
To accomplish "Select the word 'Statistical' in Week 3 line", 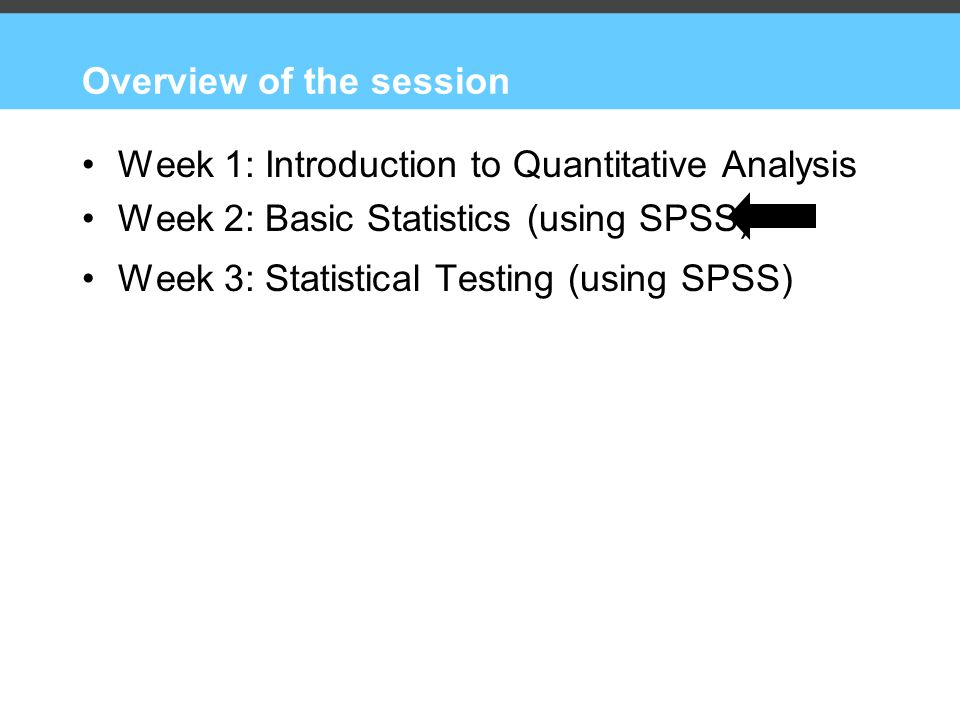I will click(x=343, y=279).
